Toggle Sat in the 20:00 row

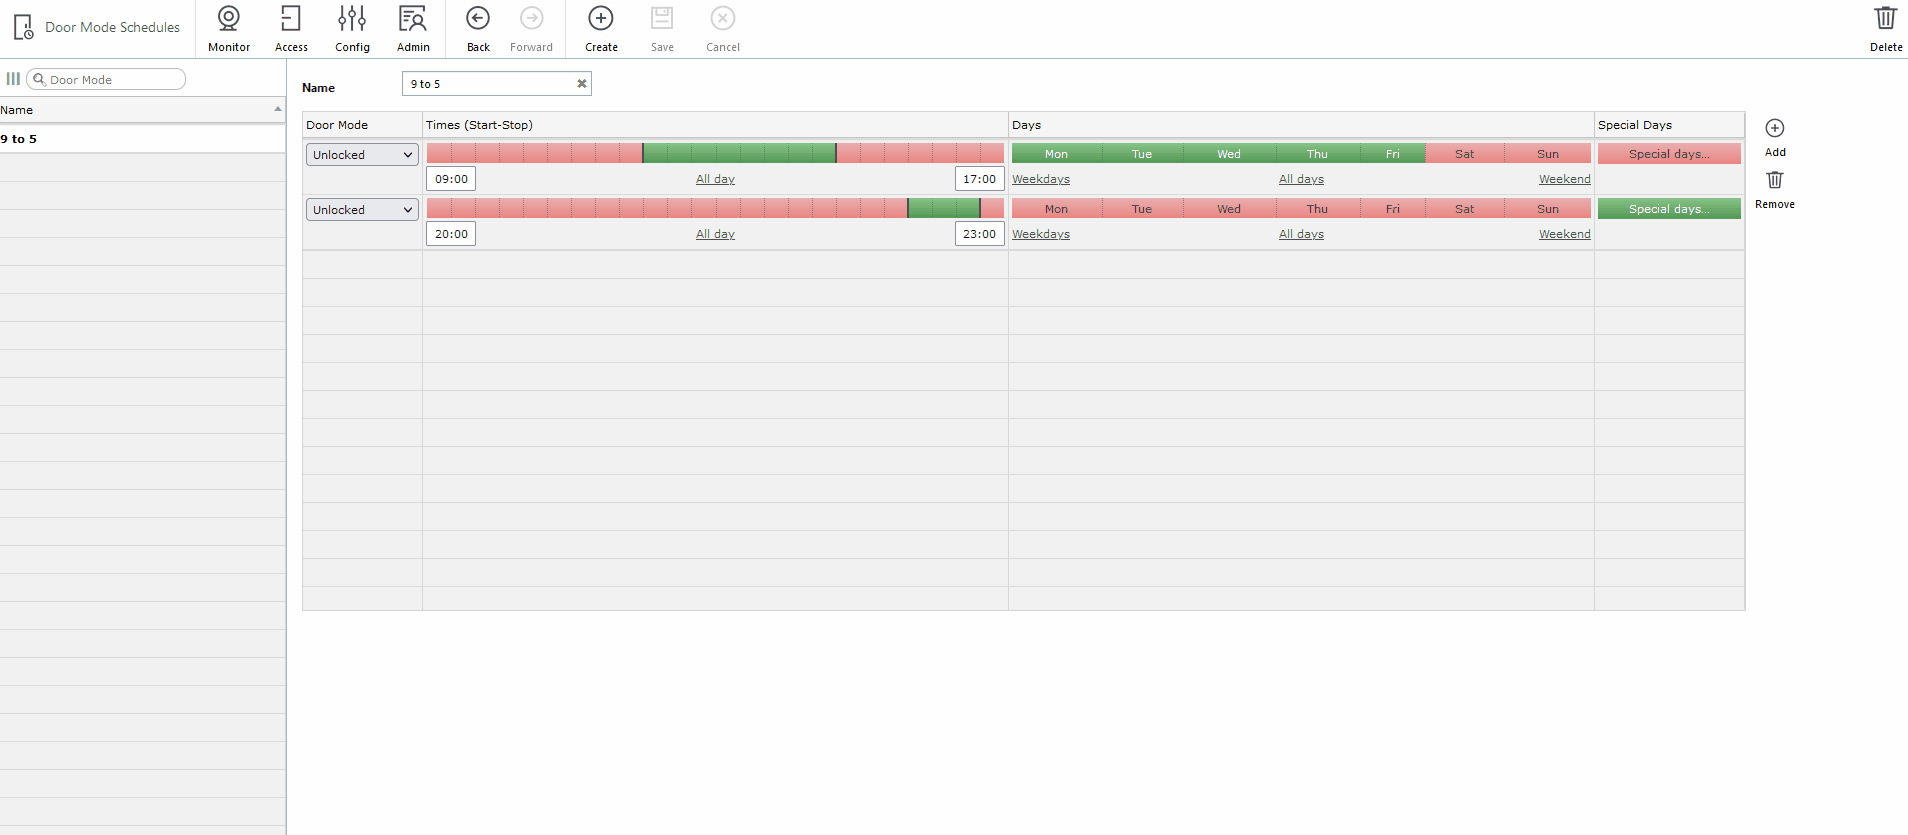tap(1464, 209)
